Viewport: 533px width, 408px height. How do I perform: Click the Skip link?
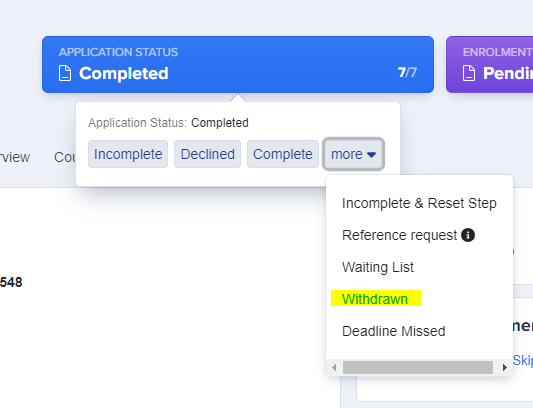pos(523,360)
